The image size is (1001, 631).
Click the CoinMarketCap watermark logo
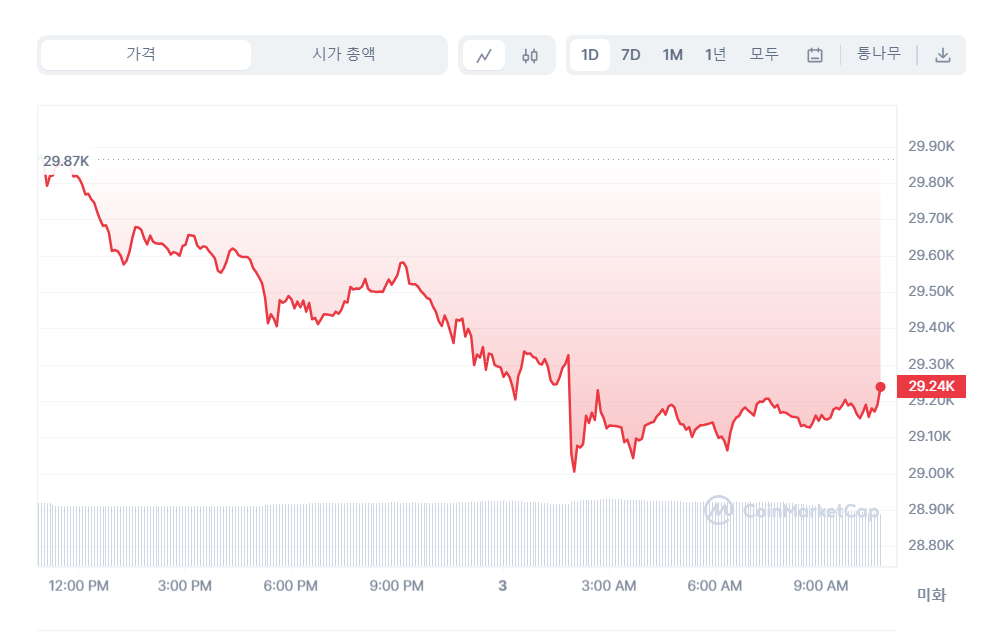click(792, 511)
